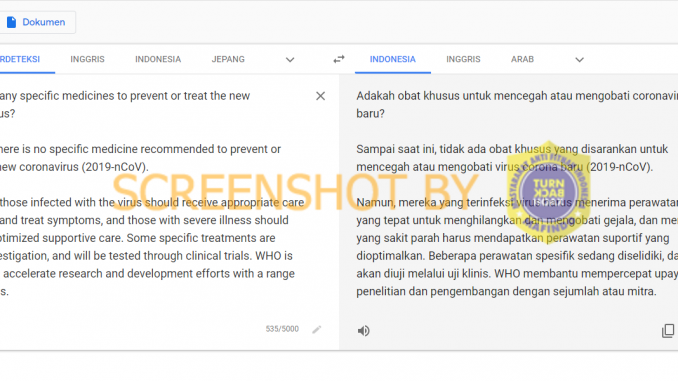The width and height of the screenshot is (678, 381).
Task: Click the 535/5000 character counter
Action: click(x=282, y=329)
